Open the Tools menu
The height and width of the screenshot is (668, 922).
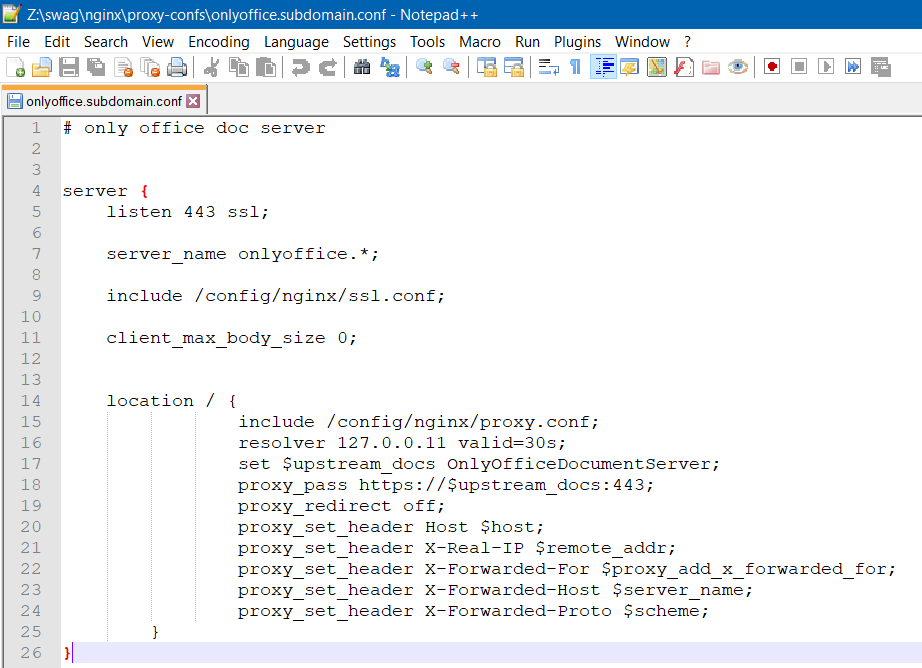[x=427, y=42]
